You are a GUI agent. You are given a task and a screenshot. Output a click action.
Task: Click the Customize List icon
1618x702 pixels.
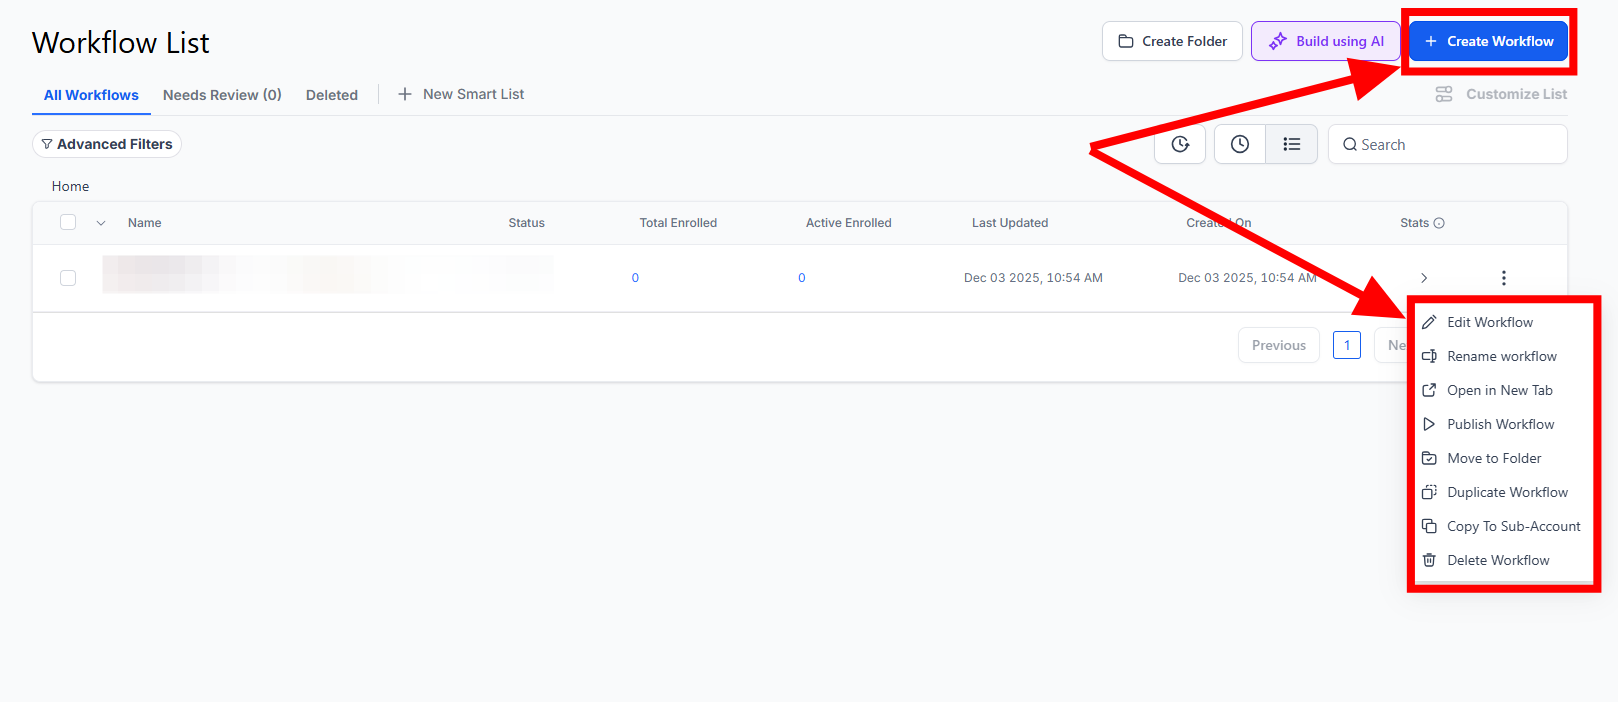[x=1444, y=94]
